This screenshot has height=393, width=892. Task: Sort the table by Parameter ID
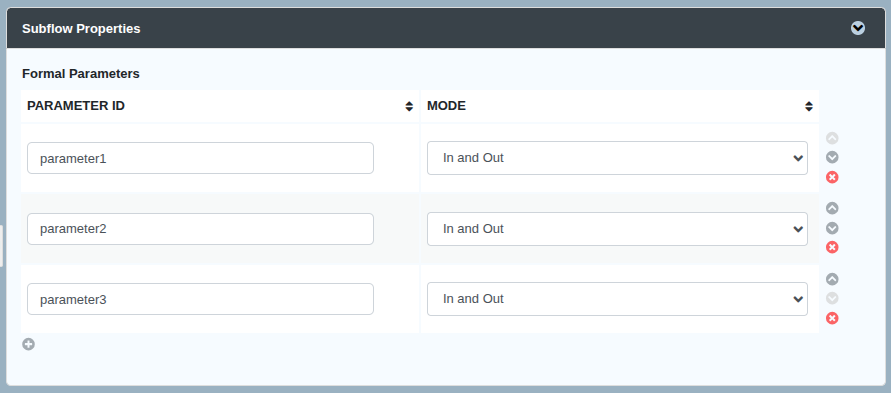[x=408, y=106]
